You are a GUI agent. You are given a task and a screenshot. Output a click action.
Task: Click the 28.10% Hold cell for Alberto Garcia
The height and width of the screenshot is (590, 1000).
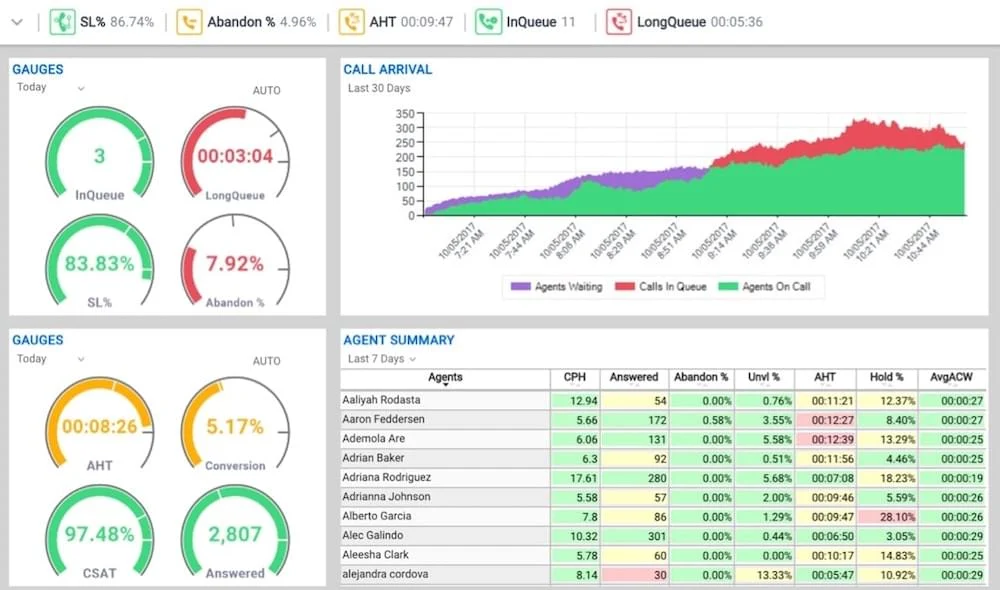[886, 517]
